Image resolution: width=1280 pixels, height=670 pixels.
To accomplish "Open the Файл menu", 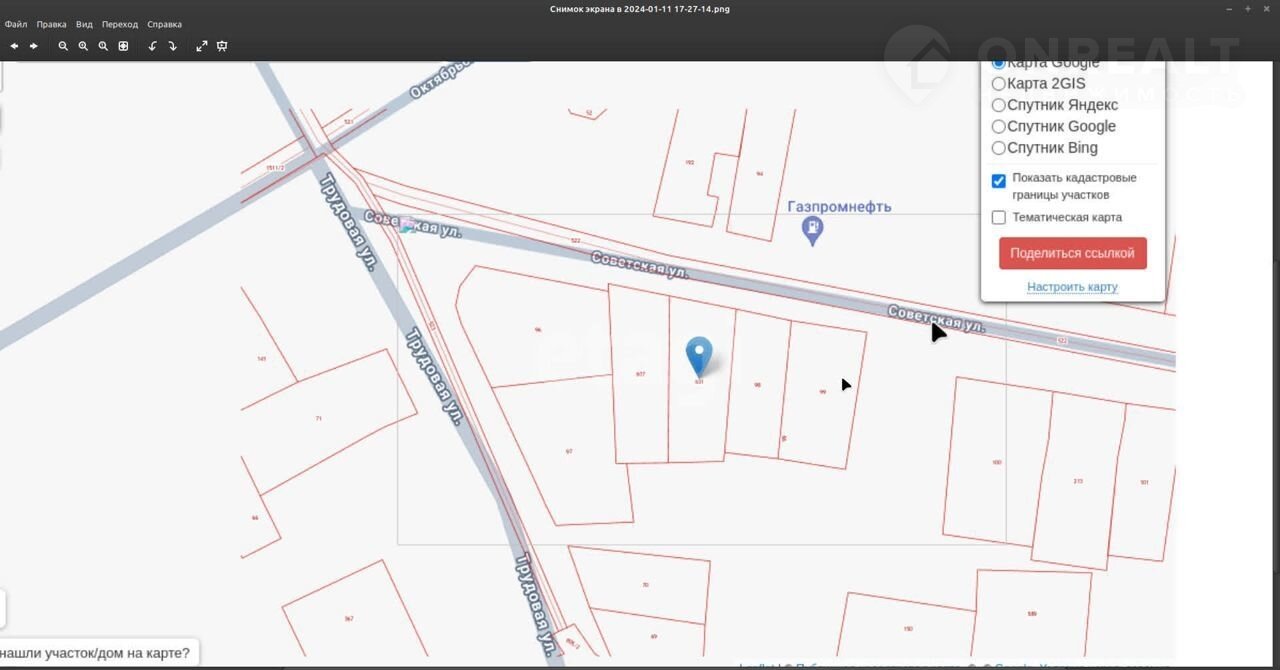I will pos(16,24).
